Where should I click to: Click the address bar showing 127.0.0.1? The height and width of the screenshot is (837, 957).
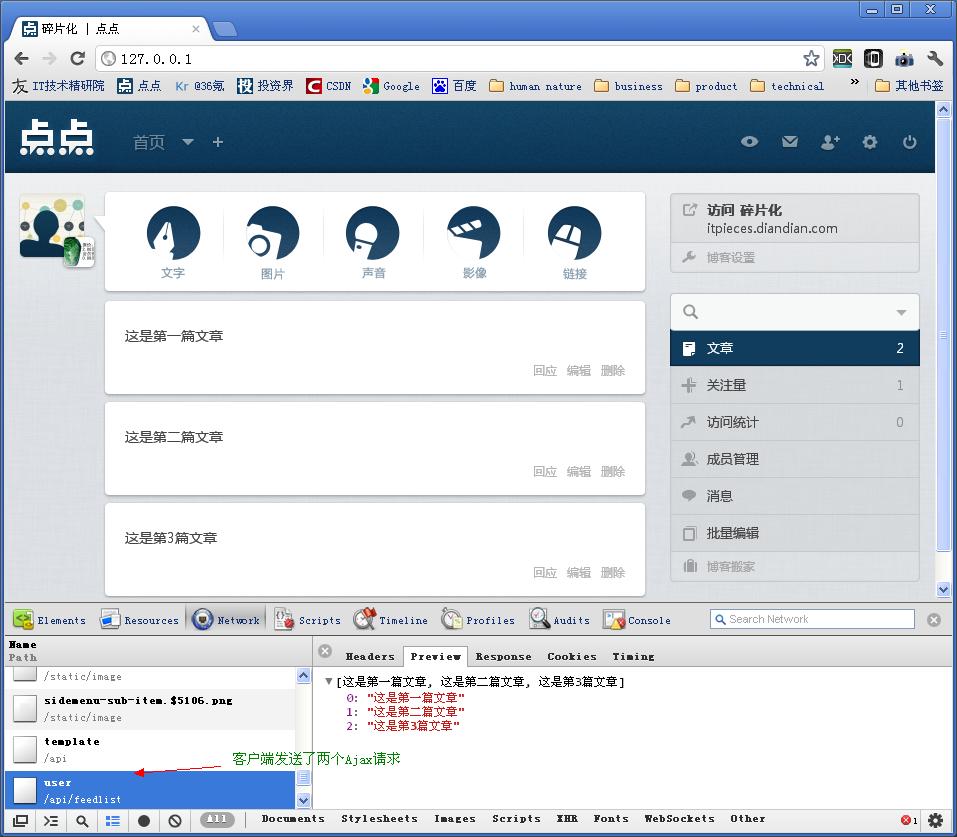tap(461, 59)
